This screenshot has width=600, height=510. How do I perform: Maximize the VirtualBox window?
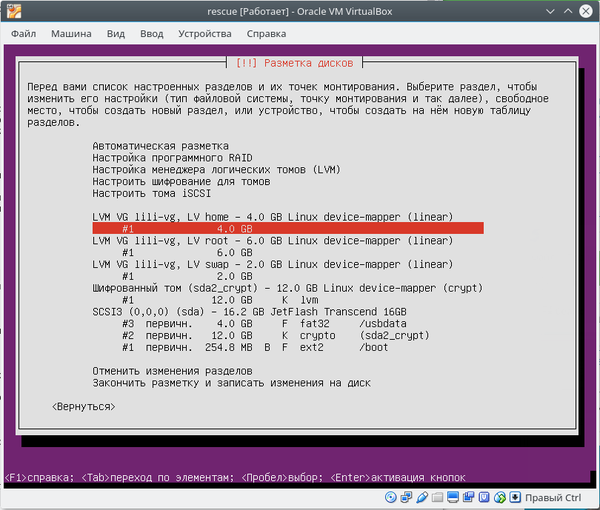568,11
